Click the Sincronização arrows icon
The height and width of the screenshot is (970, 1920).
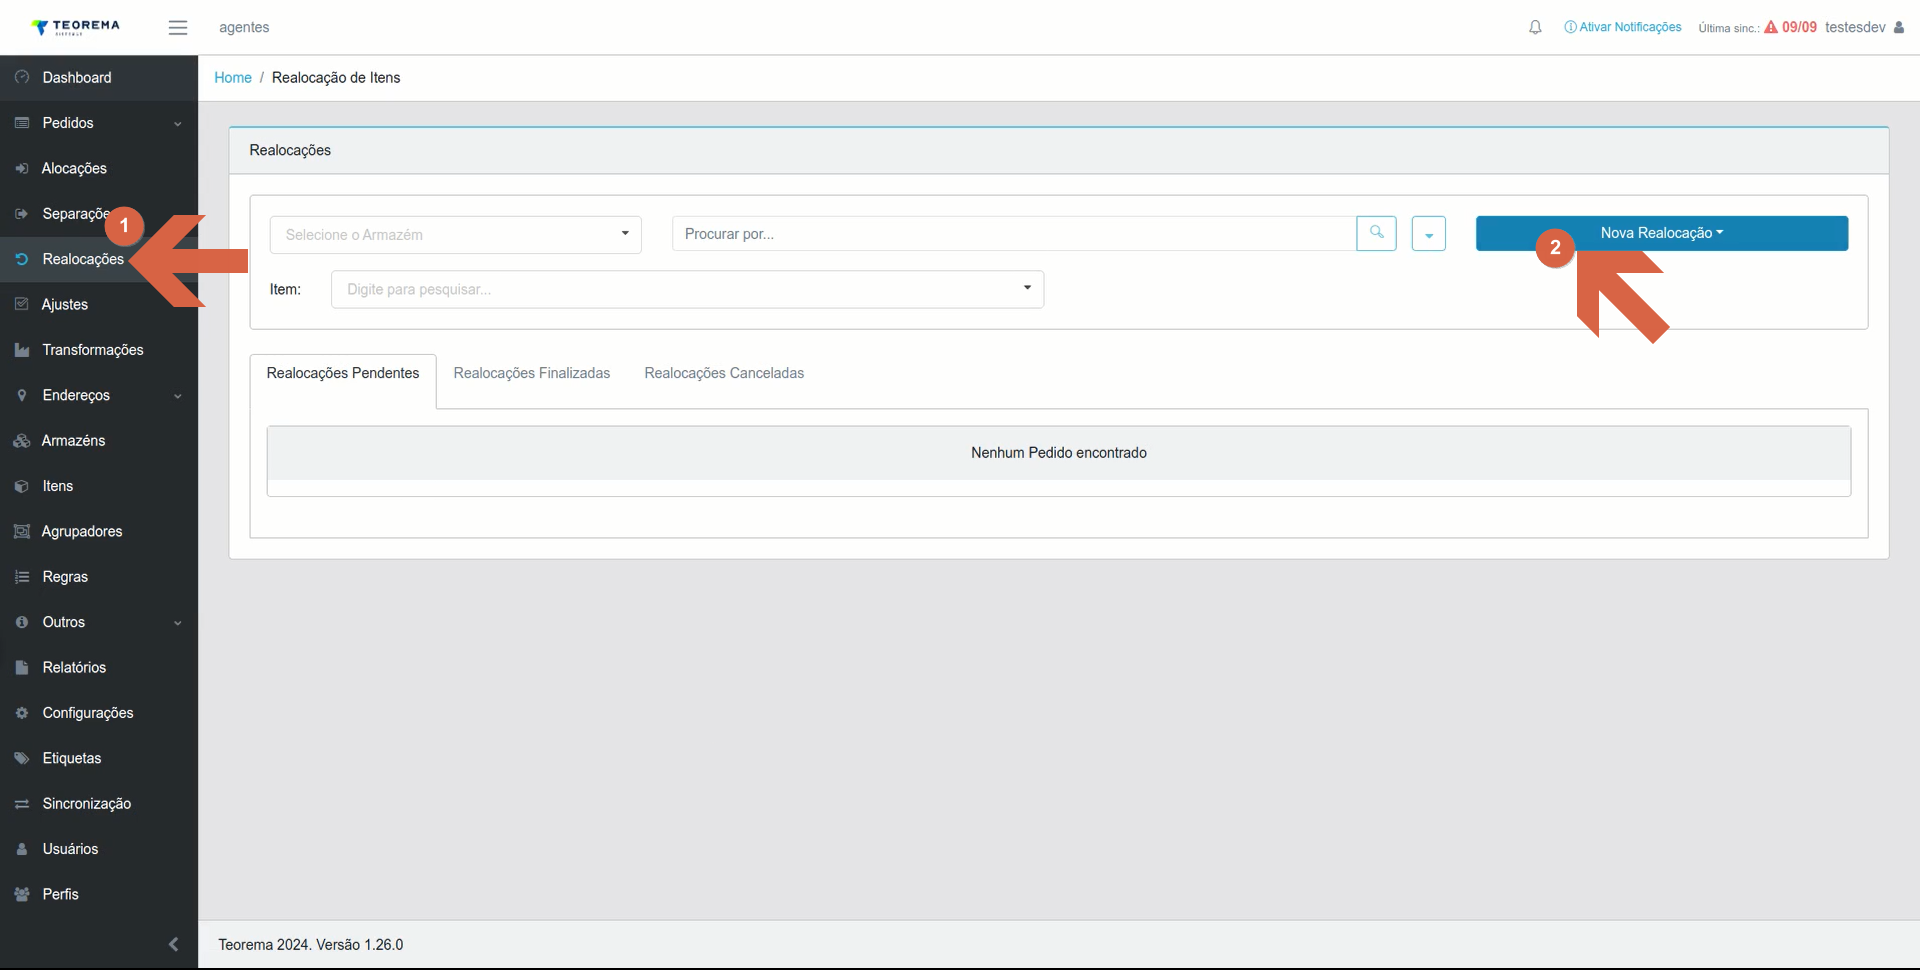[x=22, y=804]
